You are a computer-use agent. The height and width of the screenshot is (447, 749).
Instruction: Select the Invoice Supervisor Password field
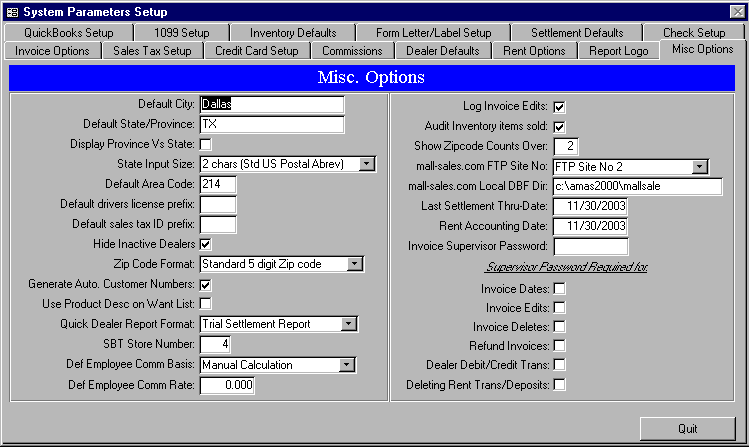click(x=590, y=246)
